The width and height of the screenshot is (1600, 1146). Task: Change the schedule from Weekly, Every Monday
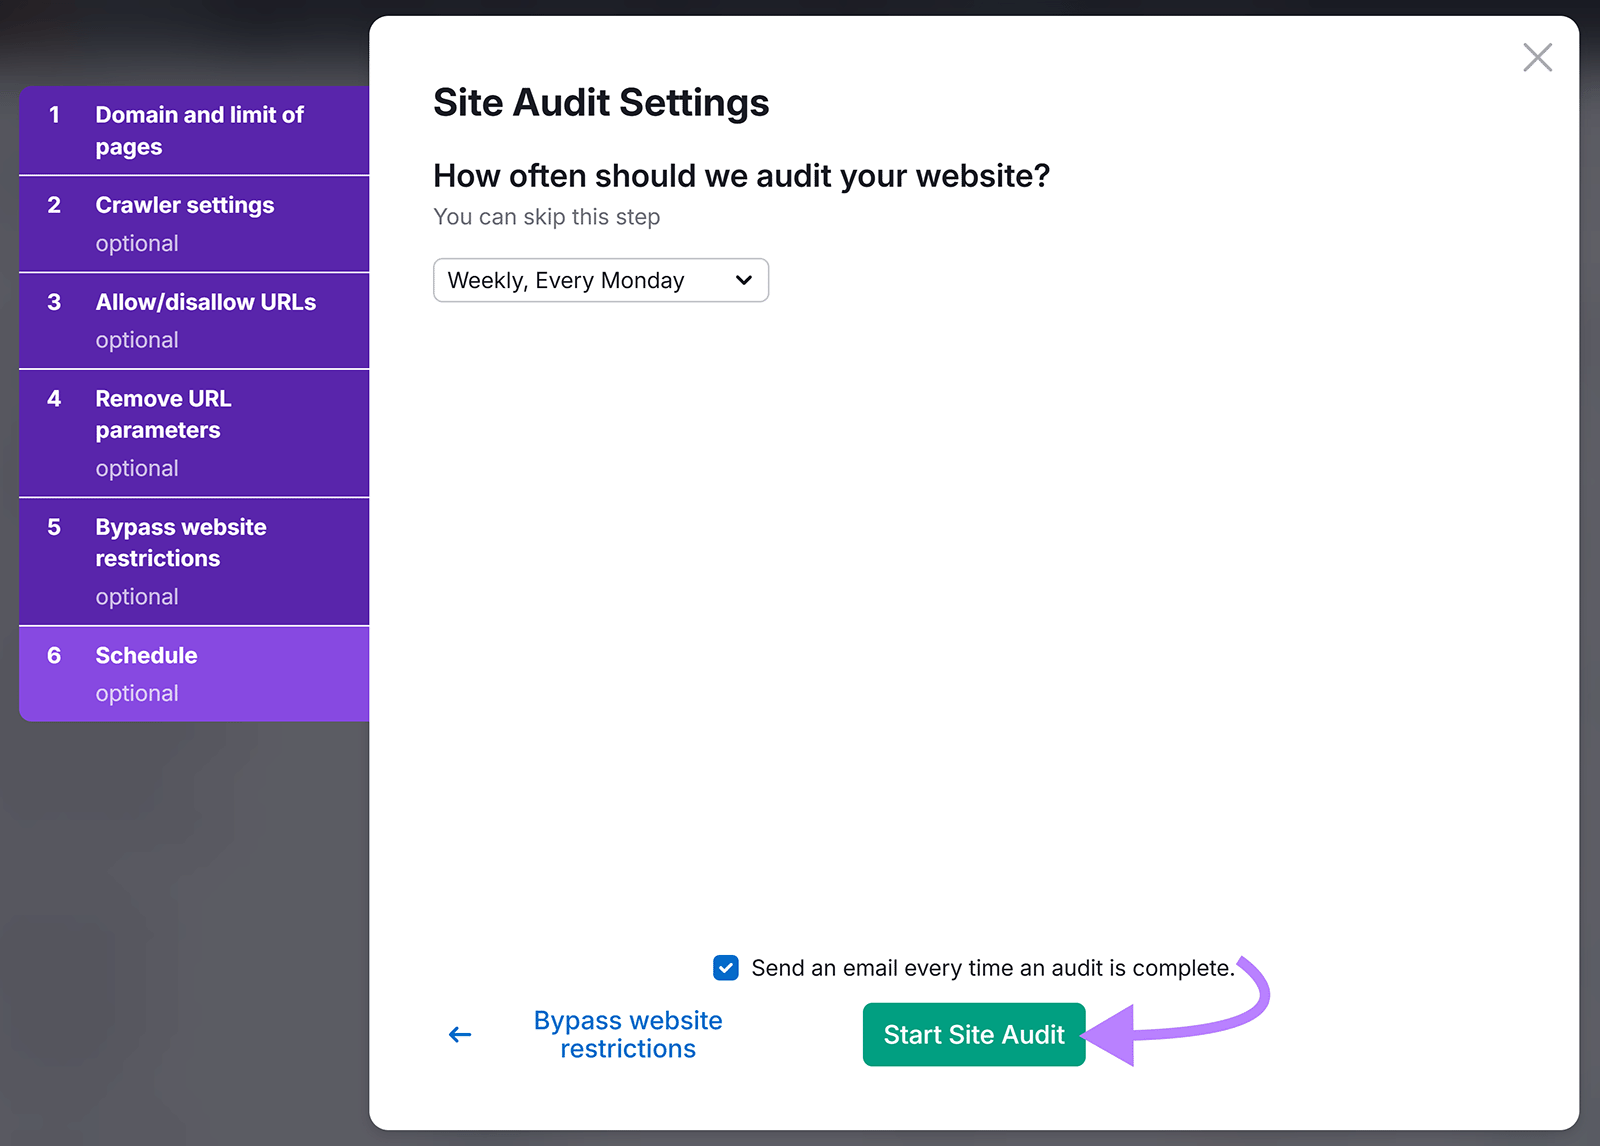600,280
